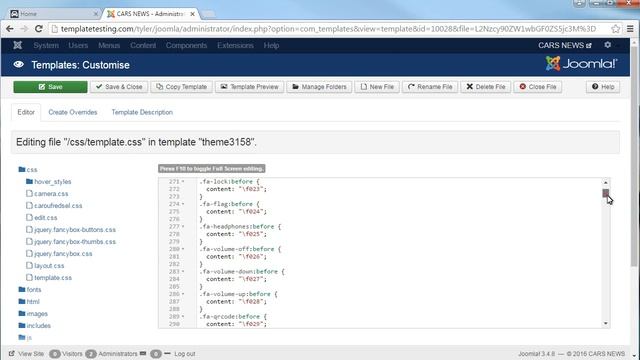Click the browser reload icon

(x=39, y=29)
